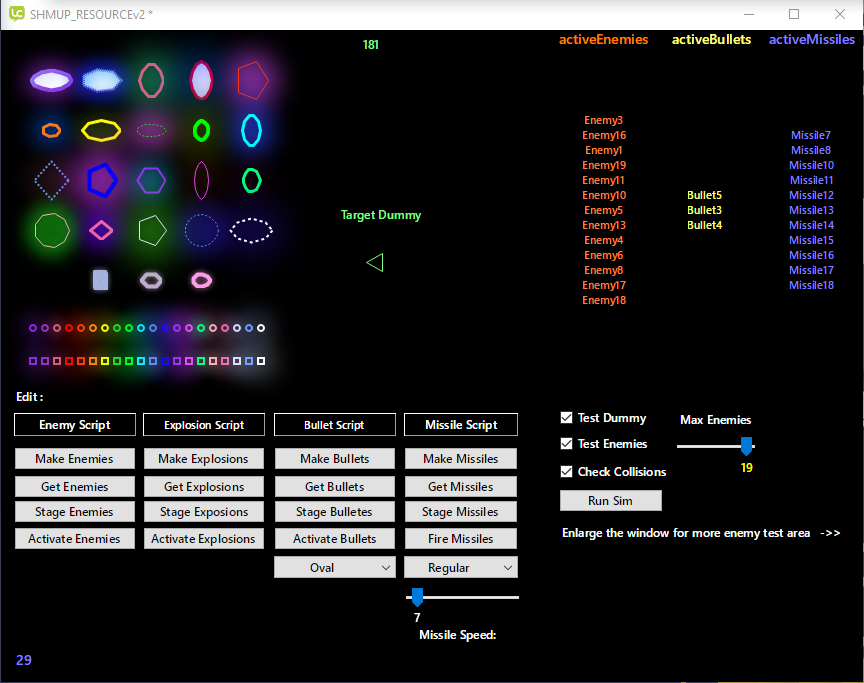Click the green Target Dummy triangle
Screen dimensions: 864x683
375,262
